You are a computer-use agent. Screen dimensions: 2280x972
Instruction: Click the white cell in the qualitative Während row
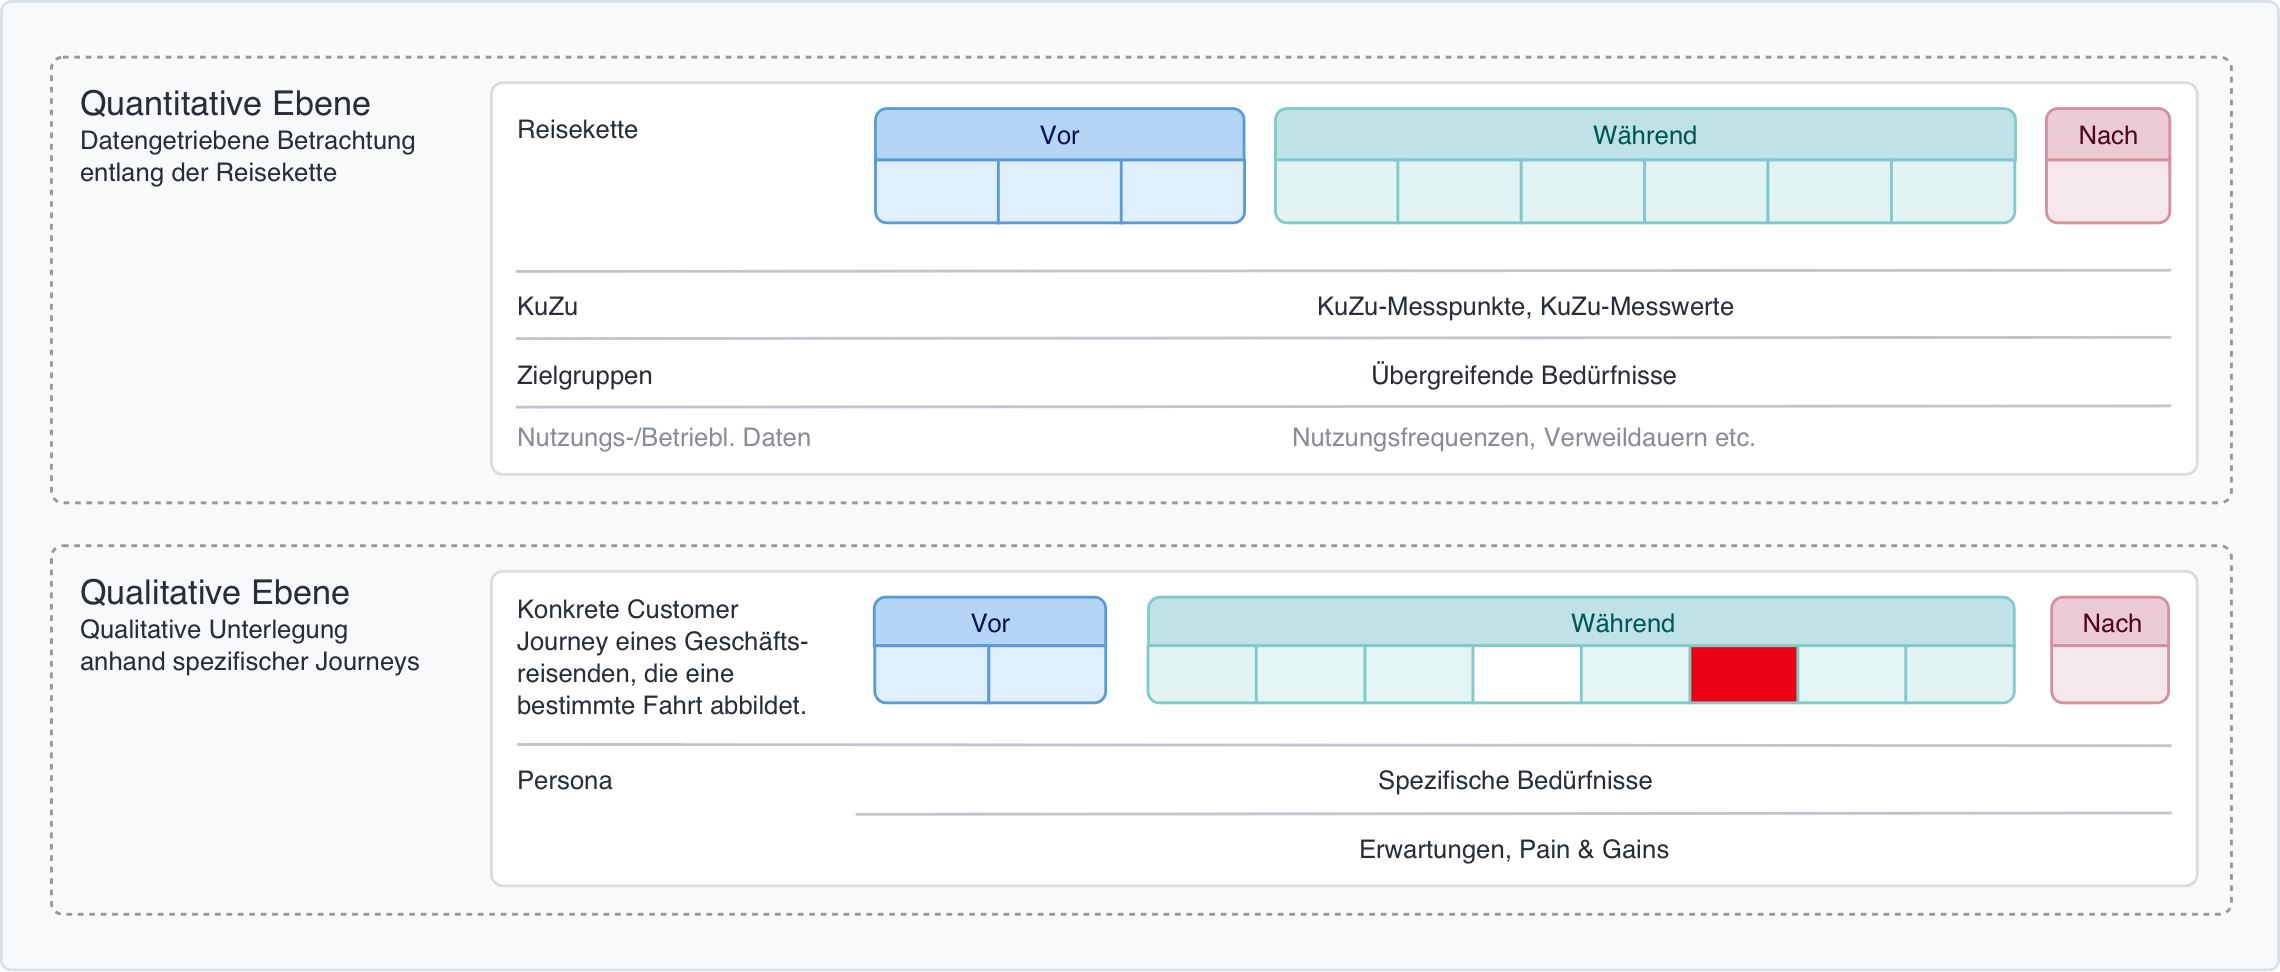click(1526, 674)
